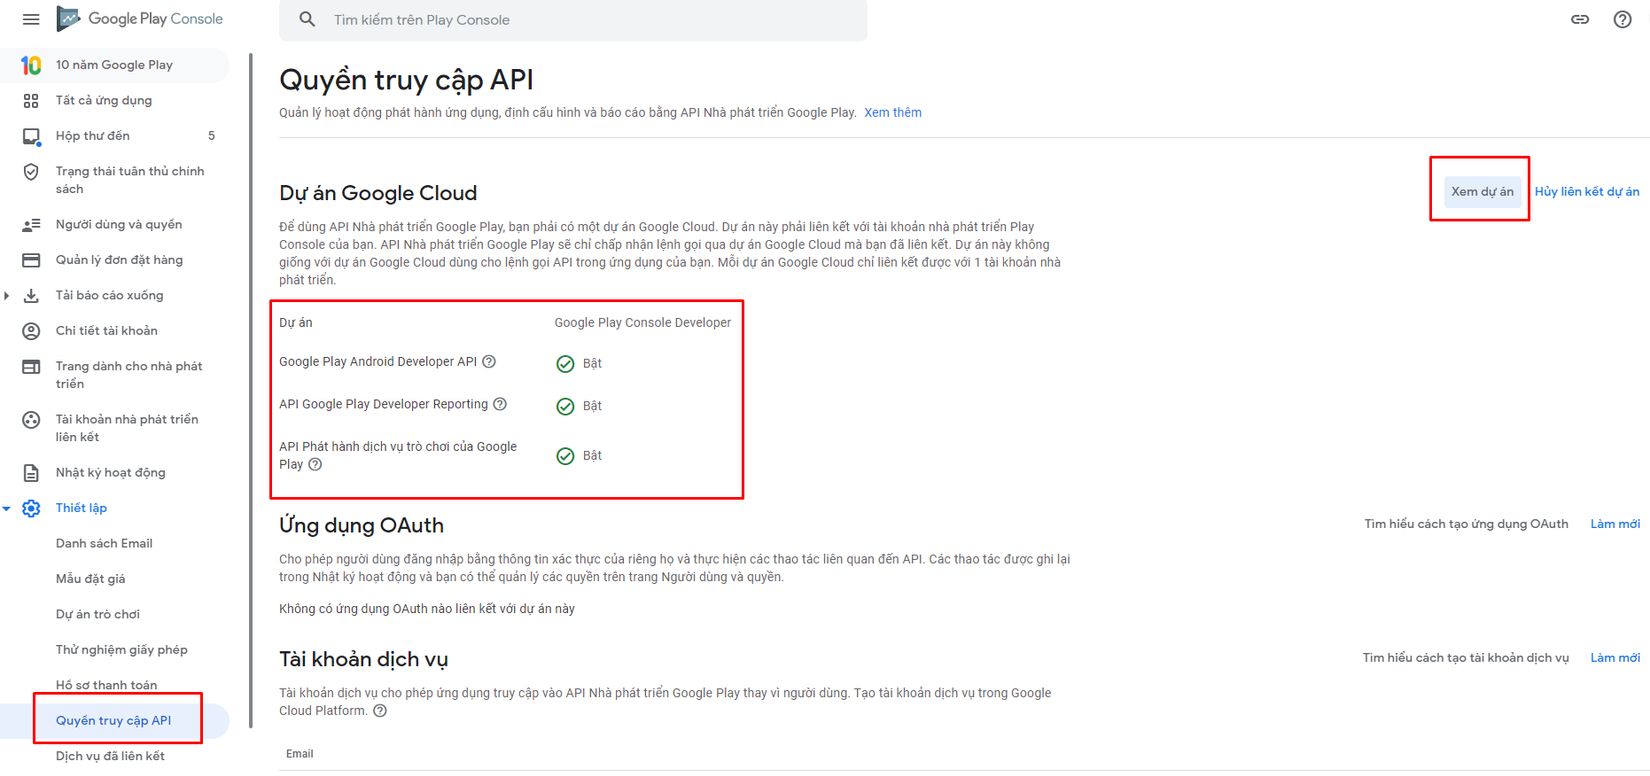
Task: Click help icon in Tài khoản dịch vụ description
Action: [x=380, y=711]
